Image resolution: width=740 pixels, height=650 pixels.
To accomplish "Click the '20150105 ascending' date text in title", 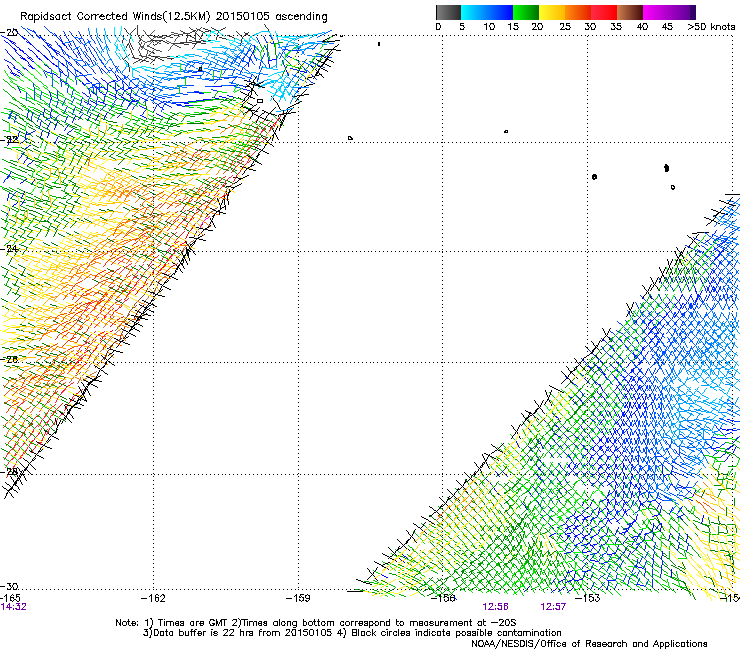I will [272, 17].
